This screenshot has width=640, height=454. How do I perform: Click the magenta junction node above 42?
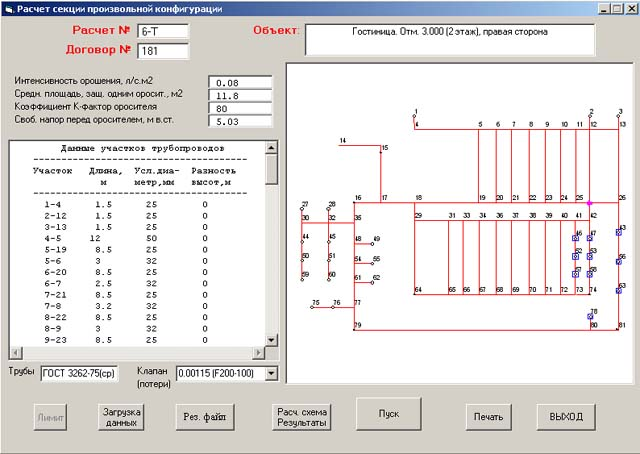click(x=591, y=202)
